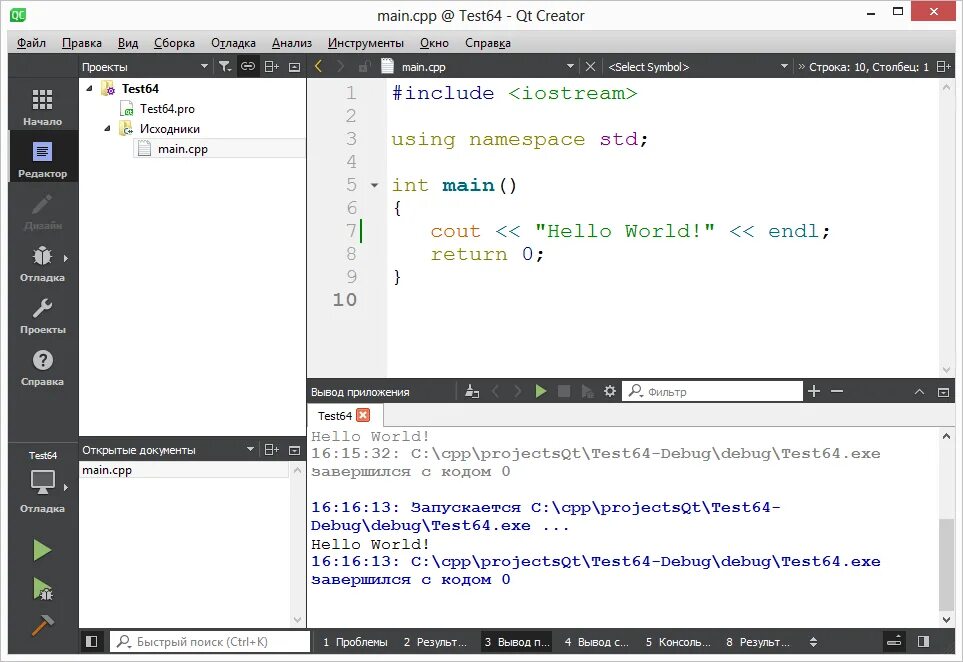Fold the main function at line 5
963x662 pixels.
[x=375, y=185]
